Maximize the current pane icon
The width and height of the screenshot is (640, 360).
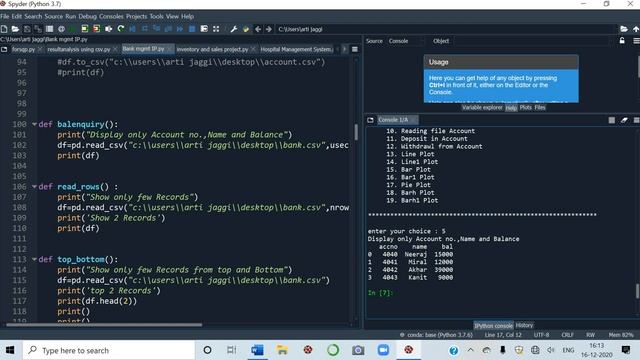(204, 29)
